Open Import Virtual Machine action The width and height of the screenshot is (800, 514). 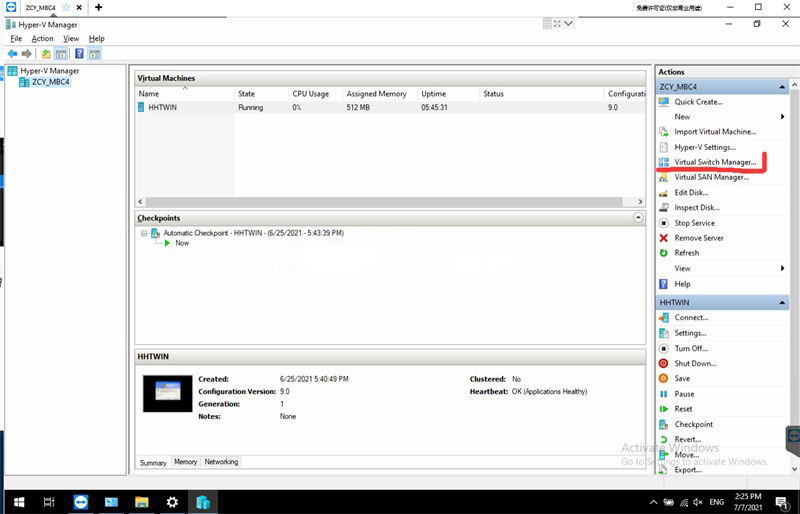click(x=715, y=132)
